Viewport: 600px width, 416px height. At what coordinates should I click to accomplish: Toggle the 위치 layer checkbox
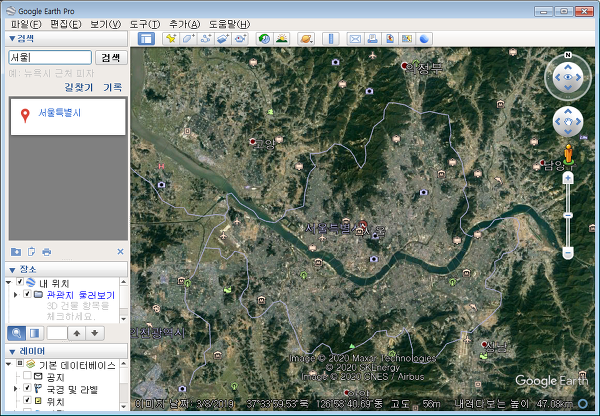[27, 400]
